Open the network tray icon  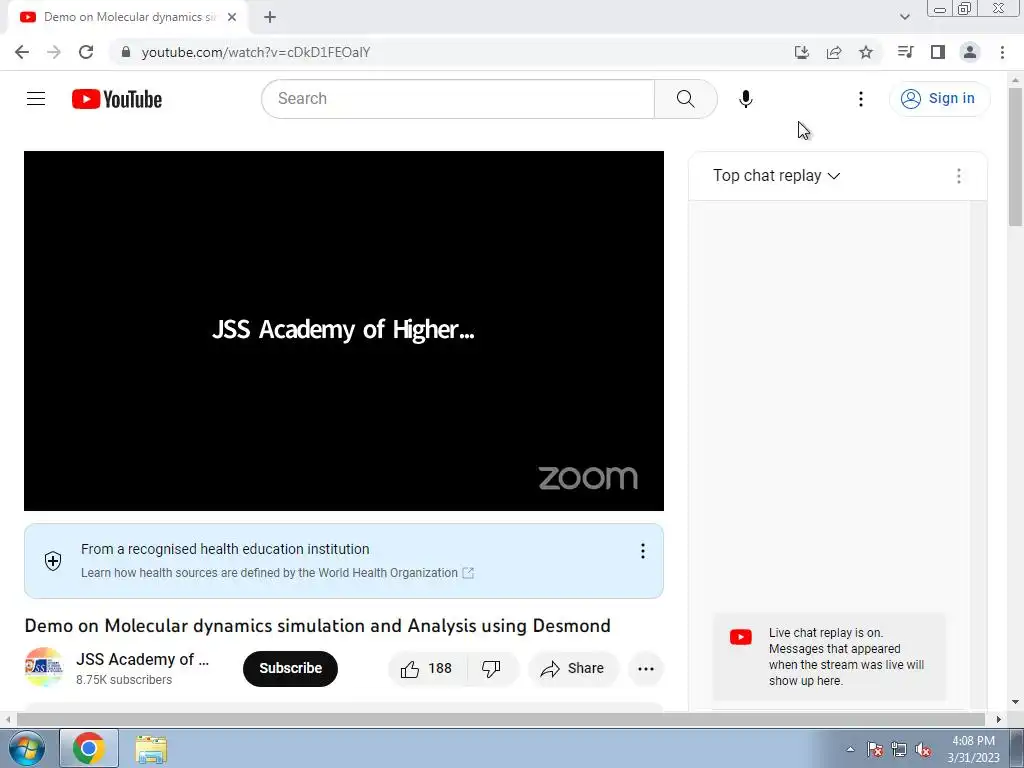(899, 749)
